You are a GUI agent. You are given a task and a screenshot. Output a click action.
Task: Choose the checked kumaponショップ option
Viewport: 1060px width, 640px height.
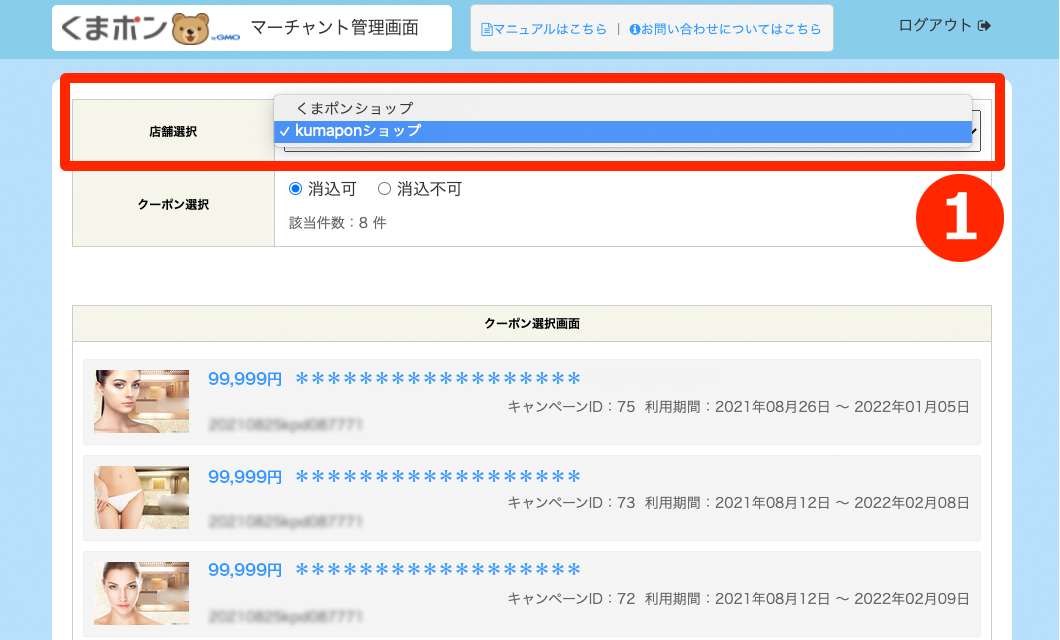pos(357,131)
